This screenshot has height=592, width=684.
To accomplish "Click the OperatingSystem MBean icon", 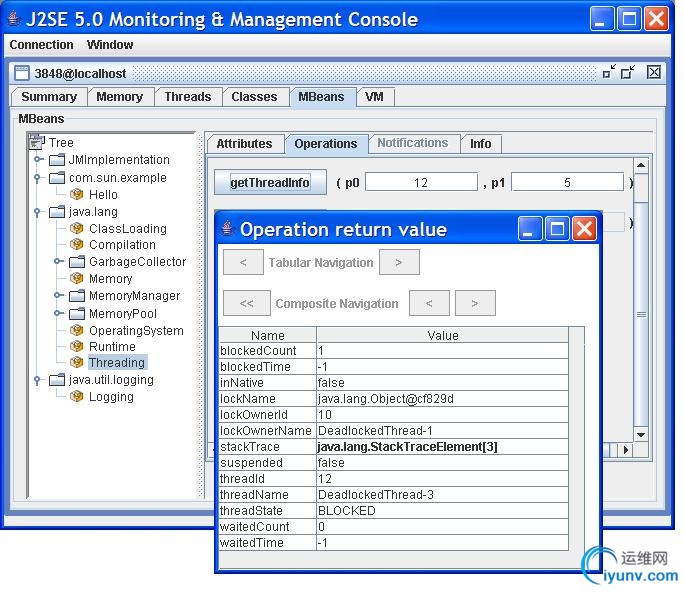I will point(77,330).
